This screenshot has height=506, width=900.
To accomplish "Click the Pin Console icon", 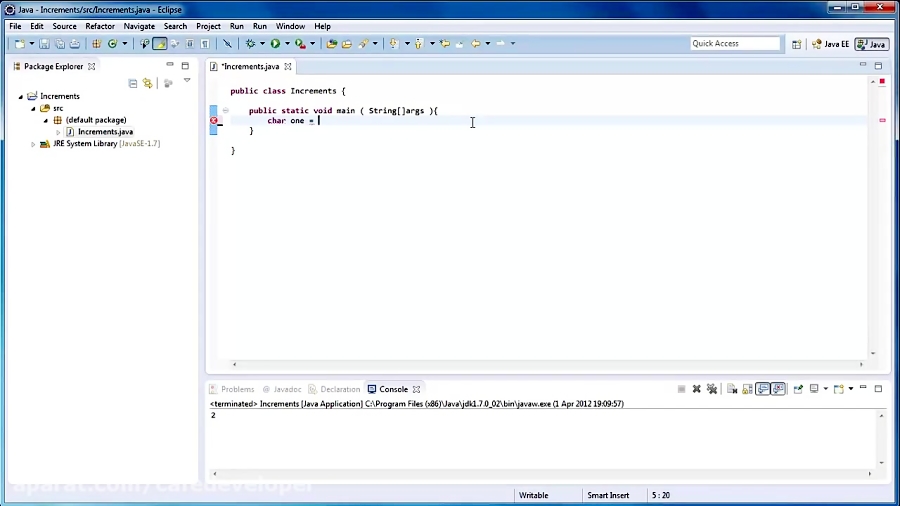I will (798, 389).
